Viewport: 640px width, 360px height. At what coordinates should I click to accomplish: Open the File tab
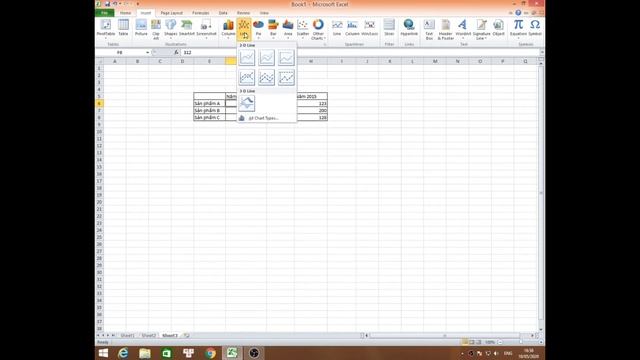click(104, 13)
